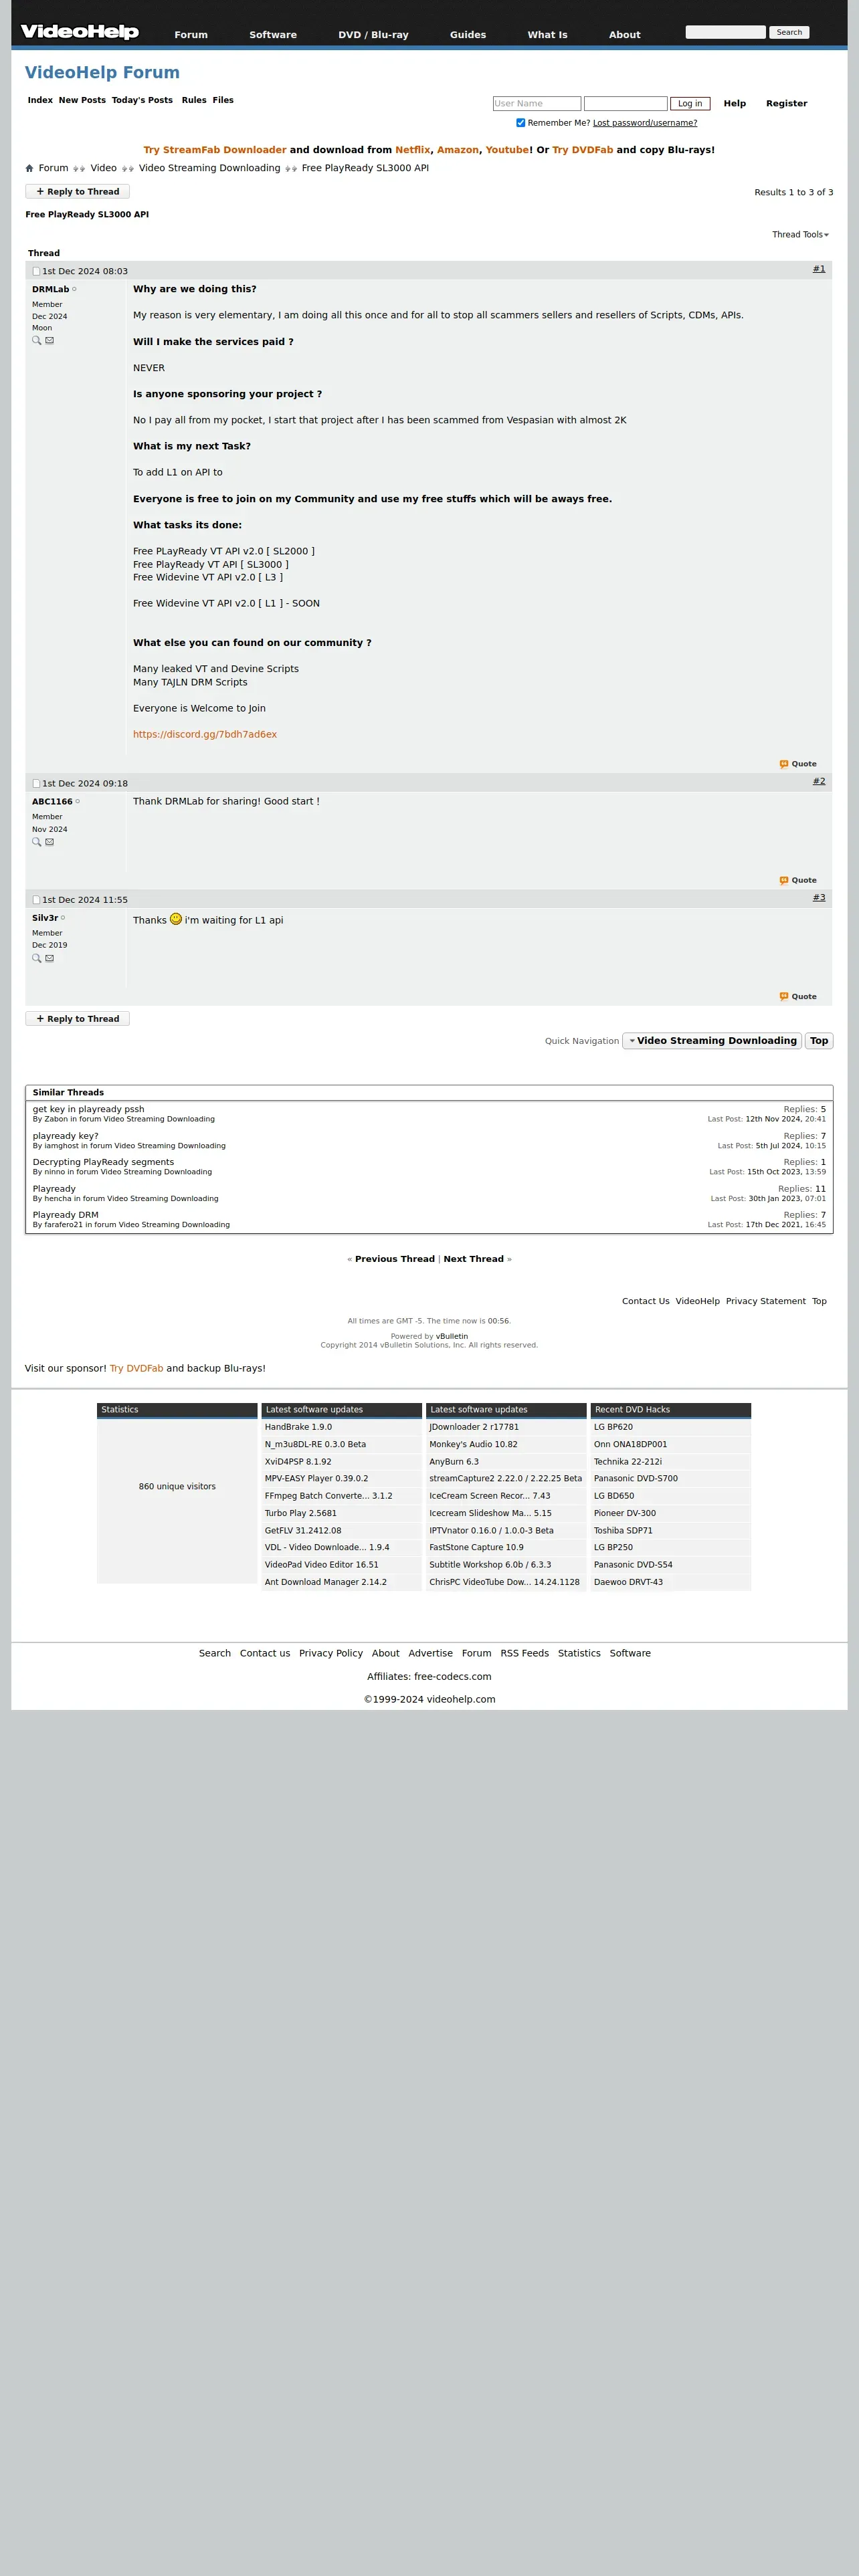Image resolution: width=859 pixels, height=2576 pixels.
Task: Open the DVD / Blu-ray menu
Action: coord(373,35)
